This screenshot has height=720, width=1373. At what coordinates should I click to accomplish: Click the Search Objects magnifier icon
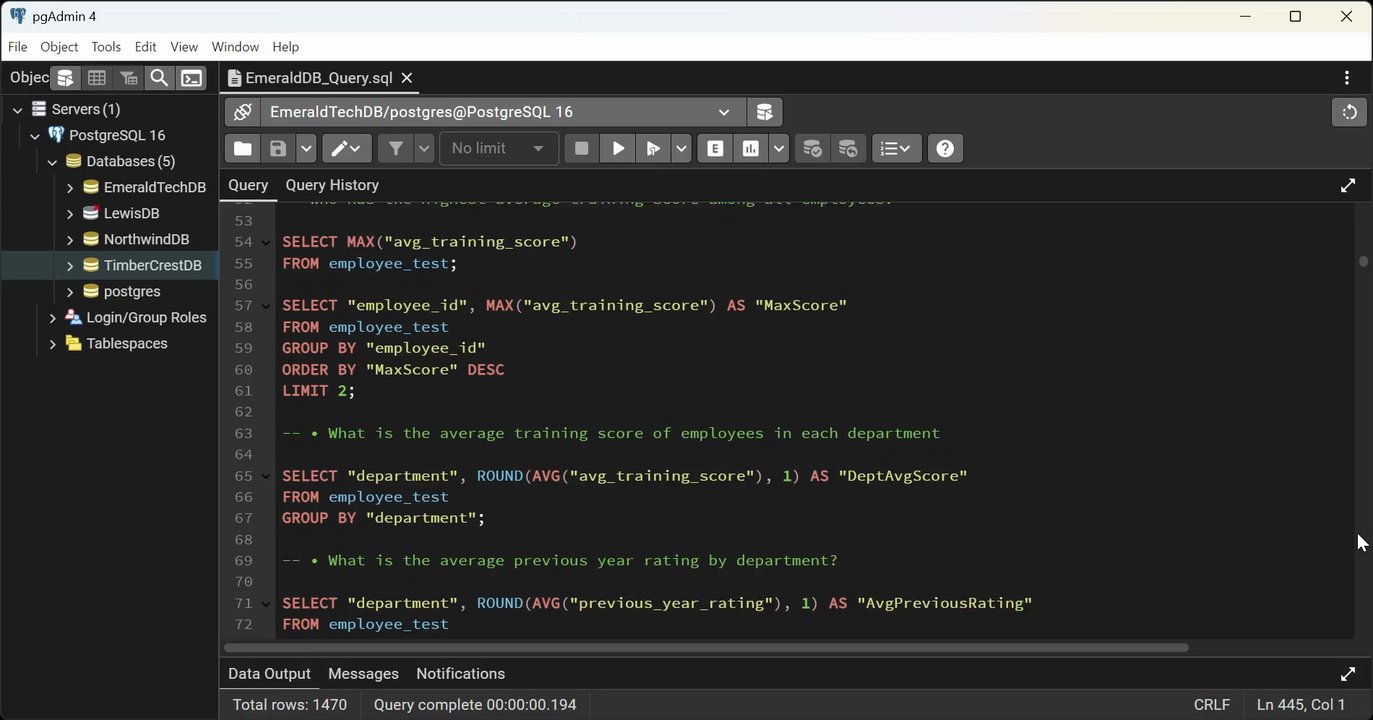[x=159, y=78]
